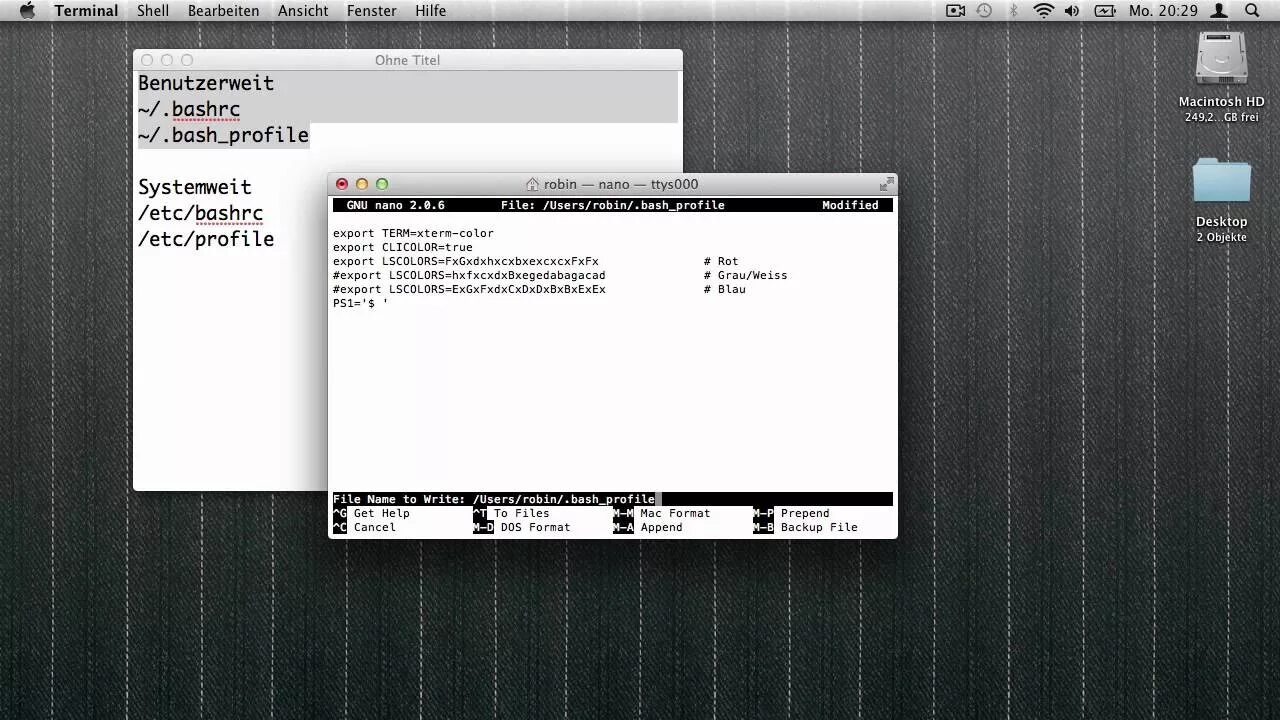
Task: Open the Time Machine menu bar icon
Action: (984, 10)
